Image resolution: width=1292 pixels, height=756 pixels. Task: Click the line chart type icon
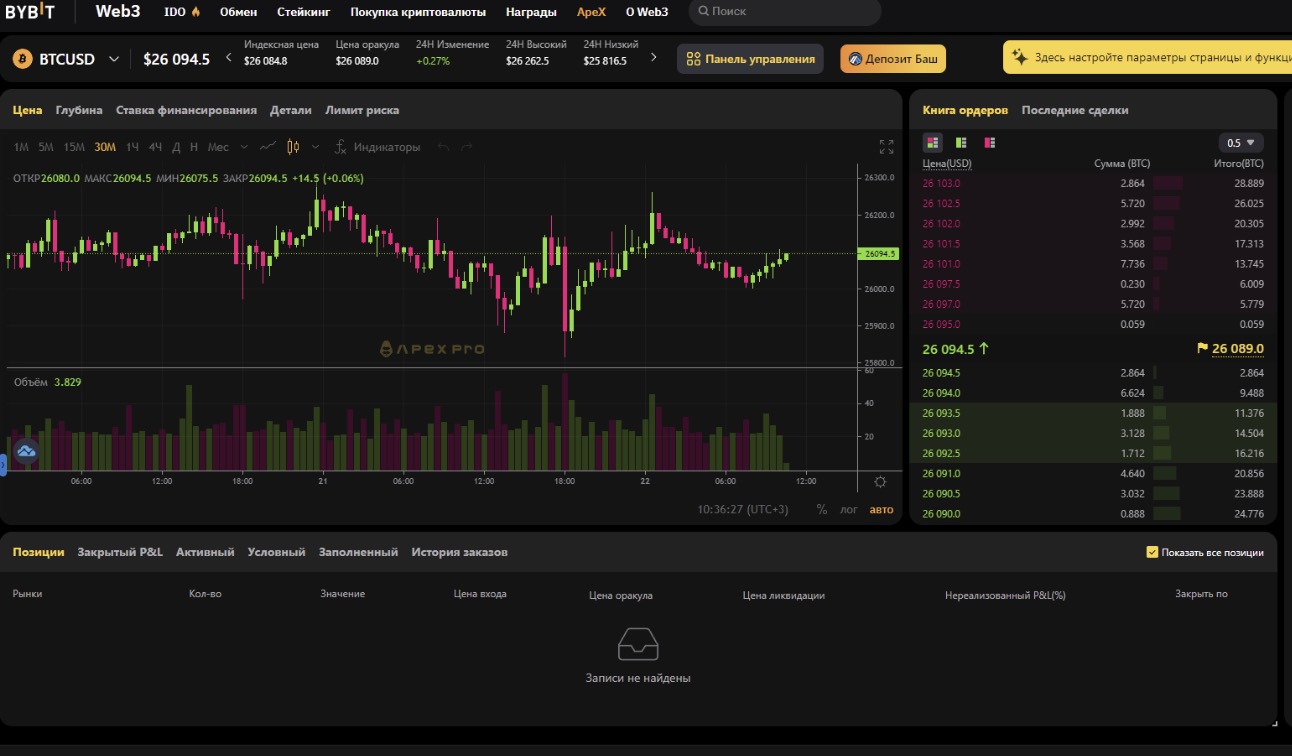[x=267, y=147]
